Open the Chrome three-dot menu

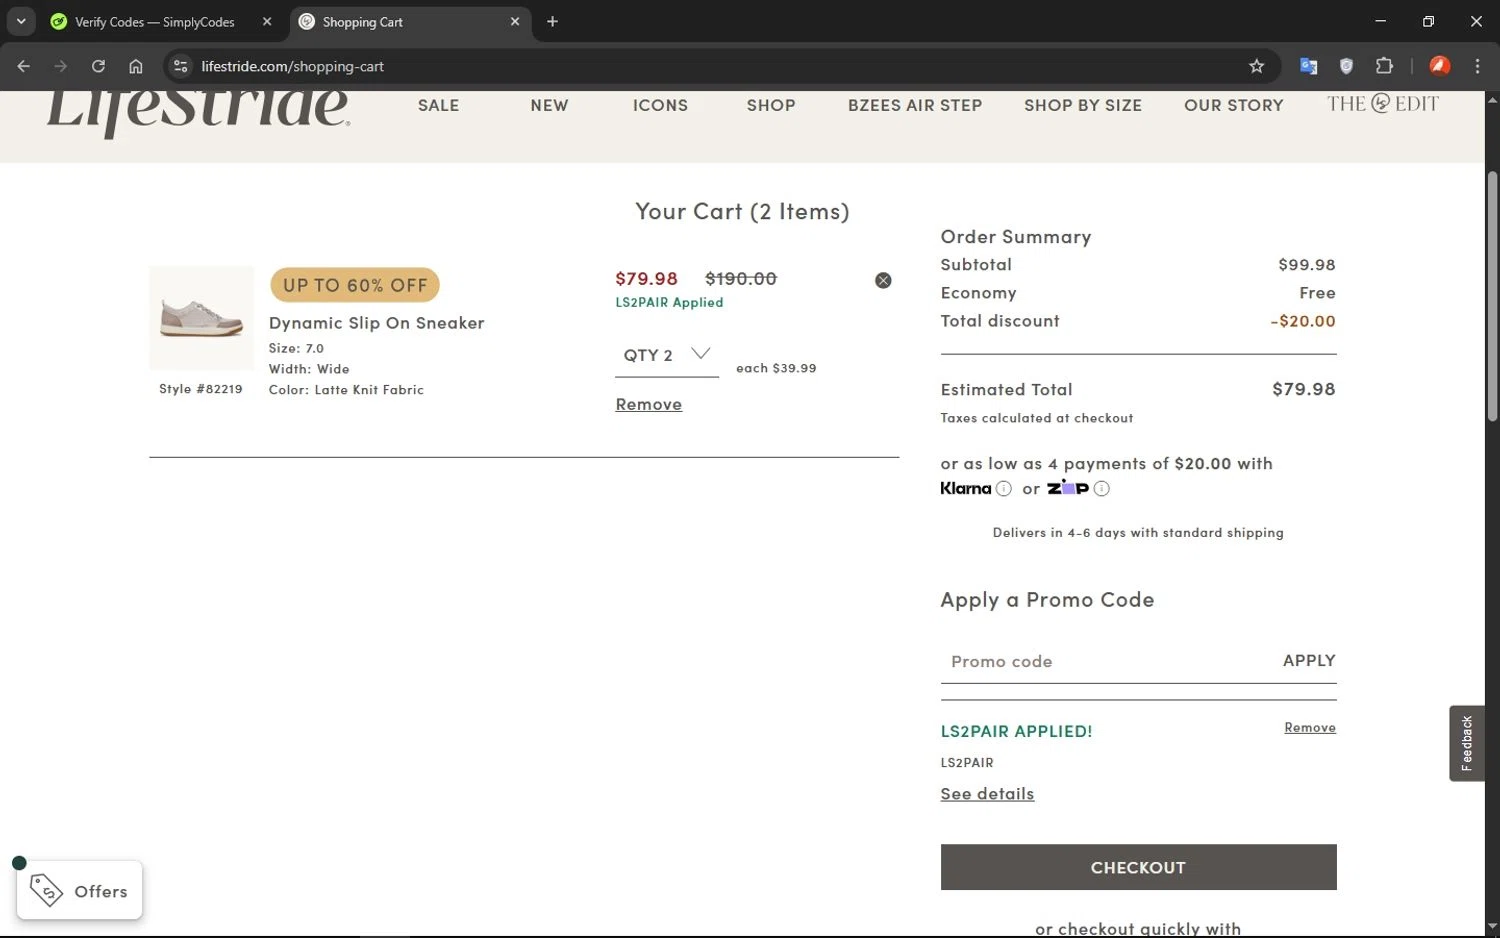click(x=1477, y=66)
